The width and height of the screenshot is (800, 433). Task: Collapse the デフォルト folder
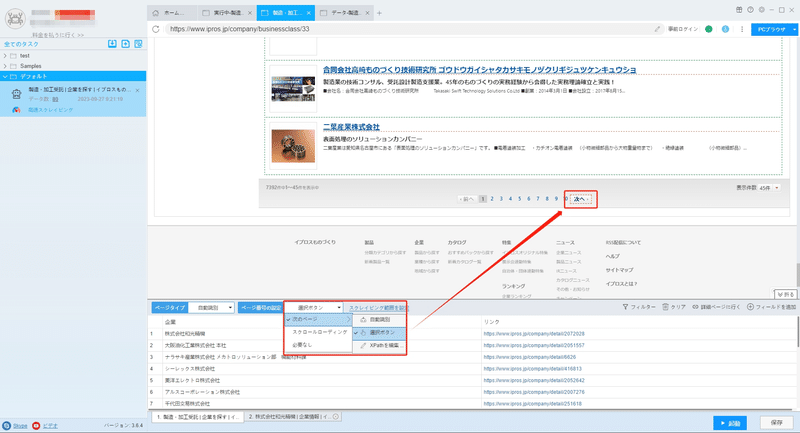pos(5,77)
